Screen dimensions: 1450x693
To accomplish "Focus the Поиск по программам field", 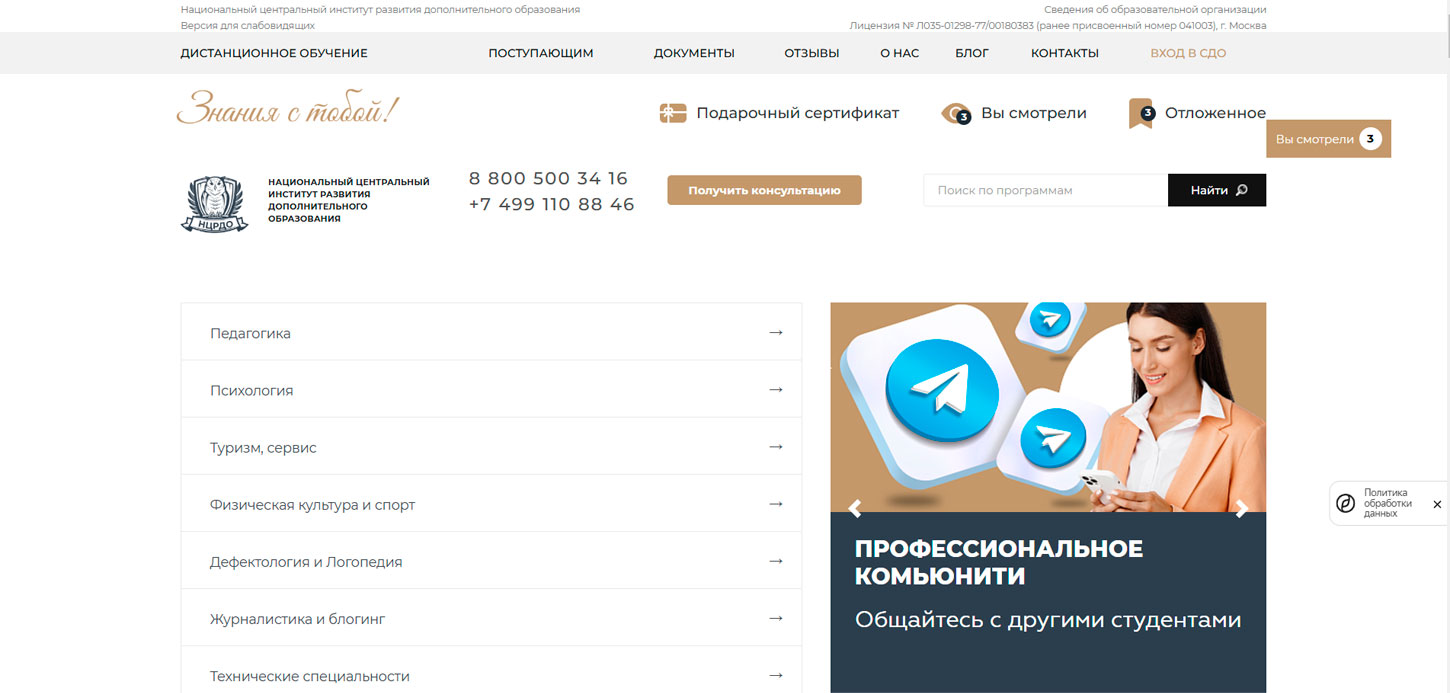I will [x=1045, y=190].
